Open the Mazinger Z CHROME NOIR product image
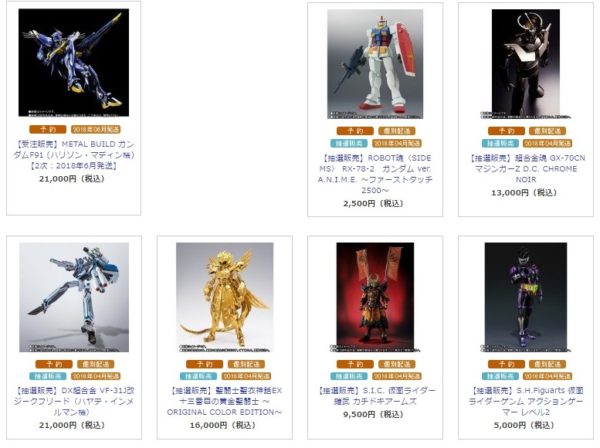Image resolution: width=600 pixels, height=448 pixels. [x=526, y=64]
